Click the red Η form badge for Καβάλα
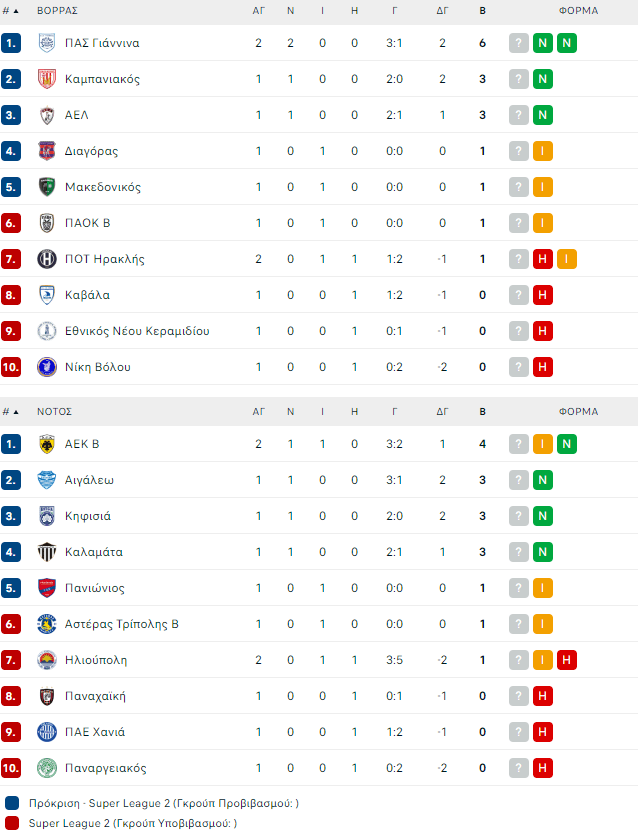The image size is (638, 838). pyautogui.click(x=543, y=295)
